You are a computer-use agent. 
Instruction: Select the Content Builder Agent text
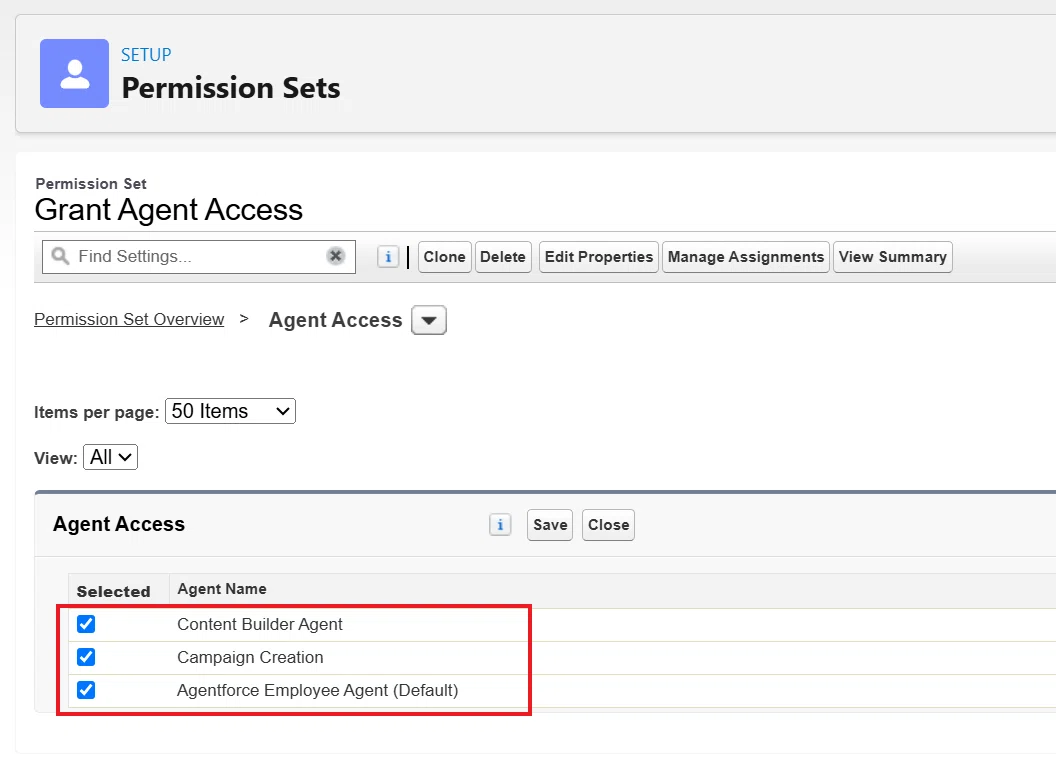click(x=260, y=625)
